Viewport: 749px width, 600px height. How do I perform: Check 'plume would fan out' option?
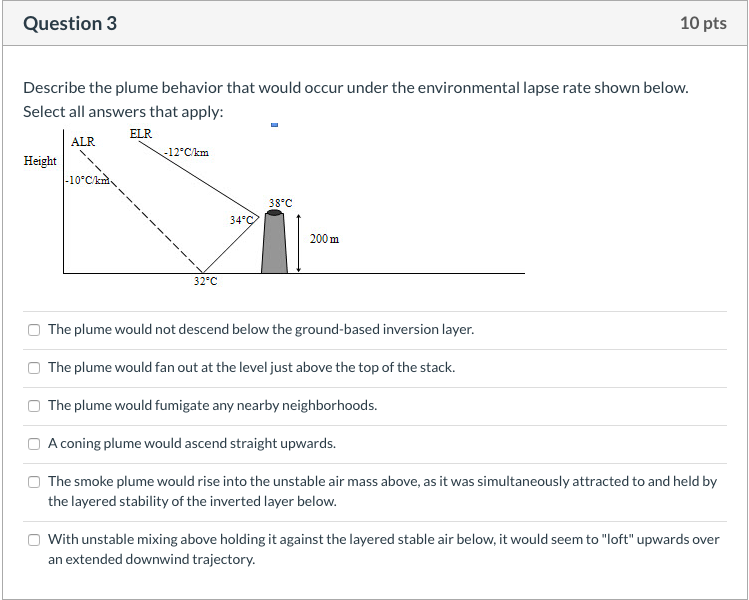point(34,368)
